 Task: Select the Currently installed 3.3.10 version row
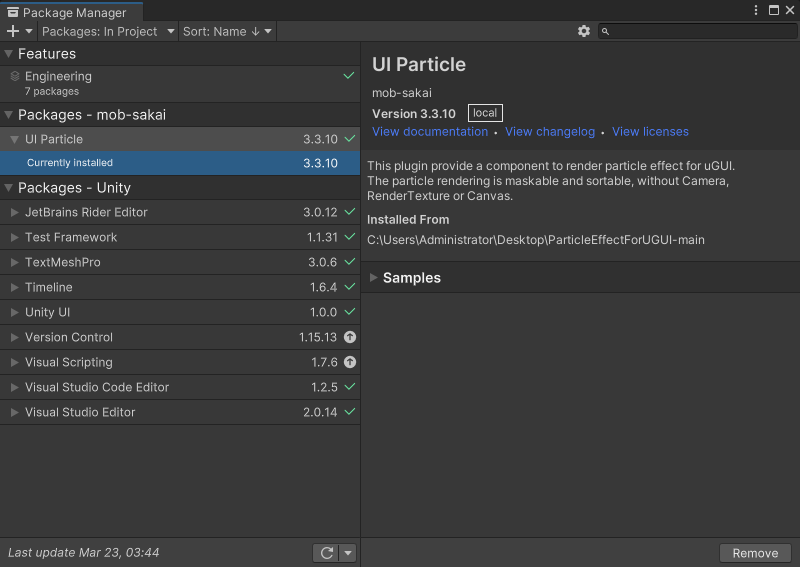(x=180, y=163)
